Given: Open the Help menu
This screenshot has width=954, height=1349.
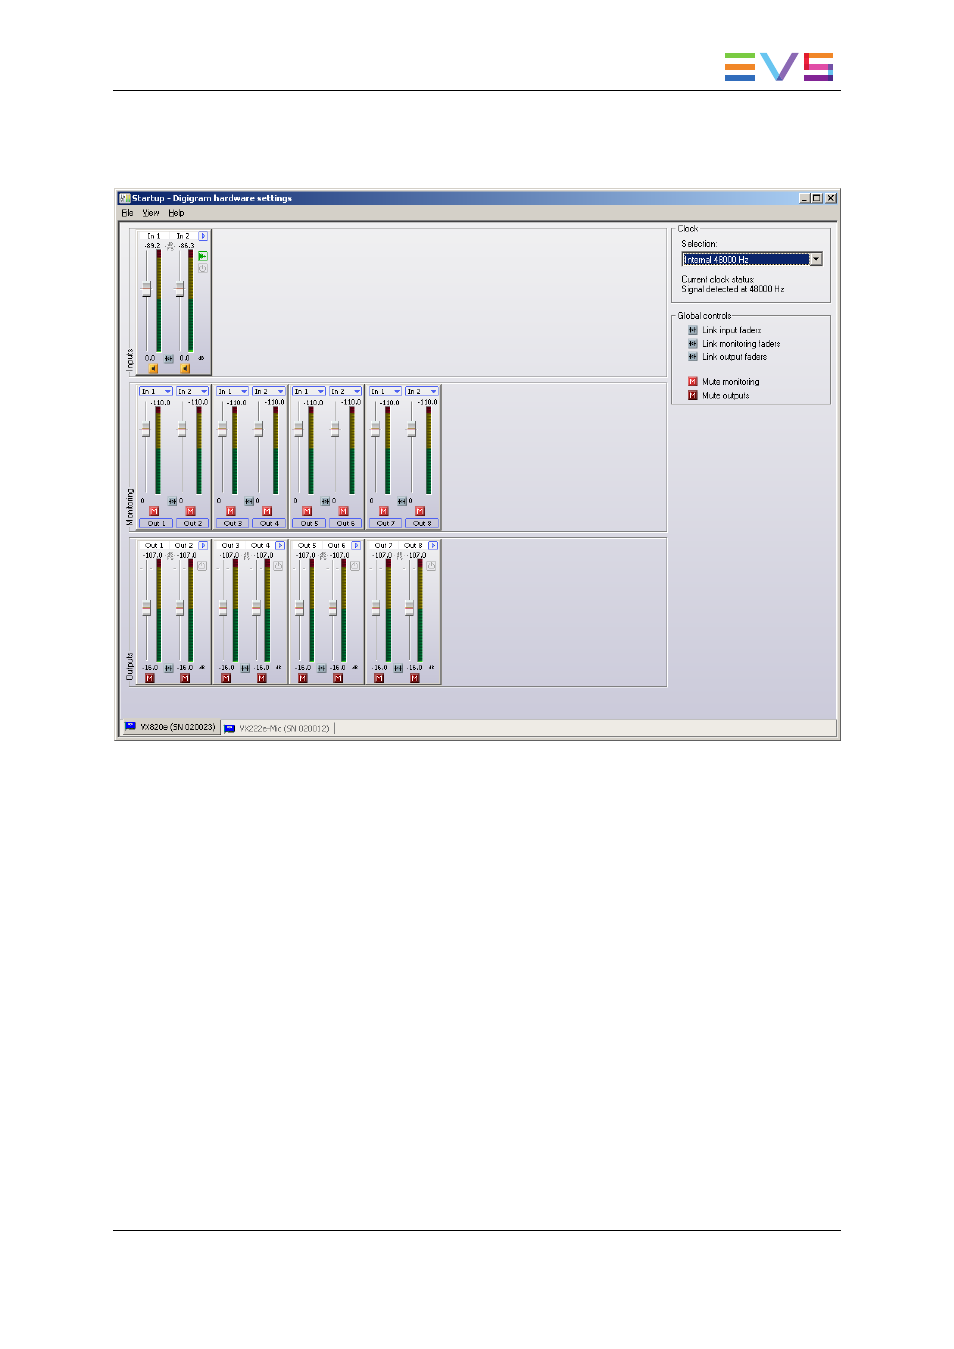Looking at the screenshot, I should 176,213.
